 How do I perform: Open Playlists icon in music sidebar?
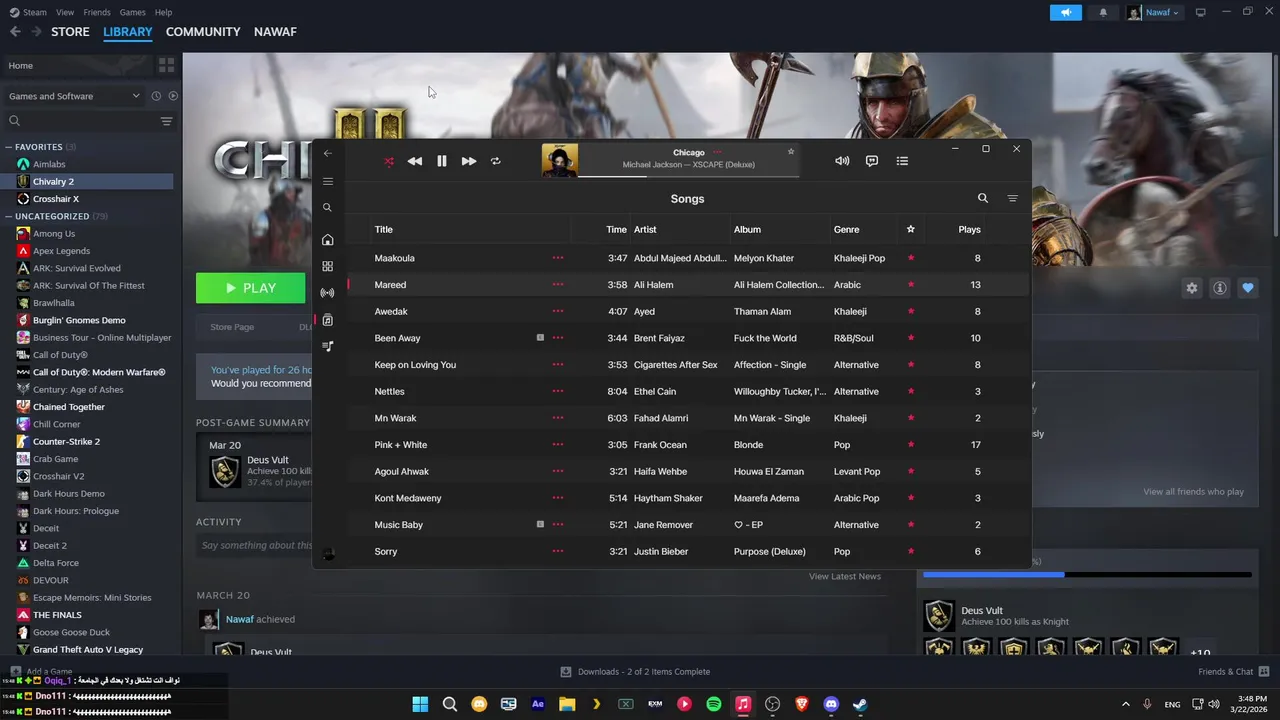tap(327, 346)
